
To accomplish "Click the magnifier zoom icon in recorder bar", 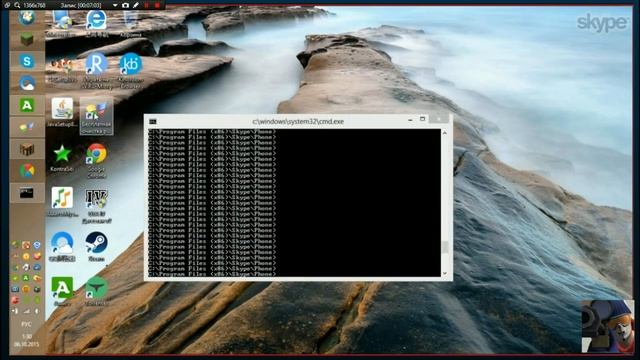I will [17, 5].
